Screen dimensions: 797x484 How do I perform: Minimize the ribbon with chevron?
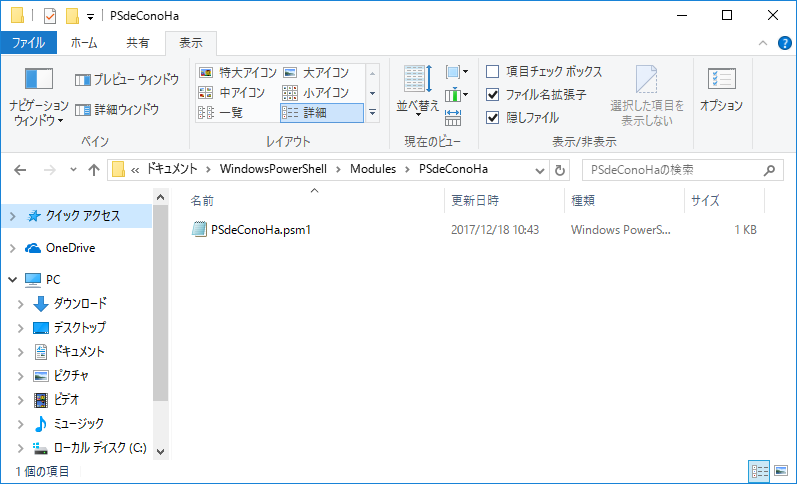click(x=763, y=43)
